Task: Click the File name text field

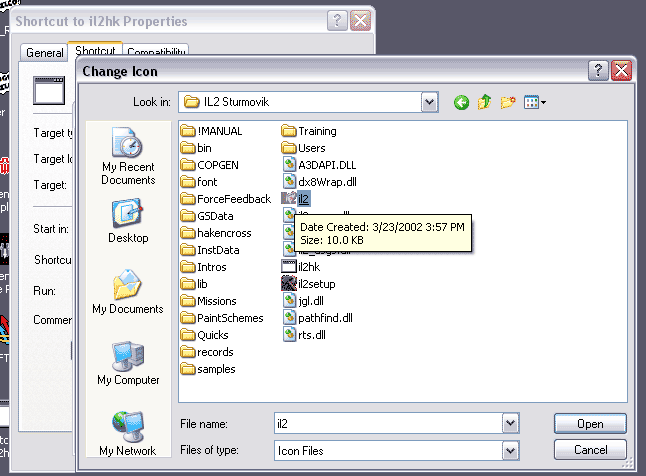Action: [388, 423]
